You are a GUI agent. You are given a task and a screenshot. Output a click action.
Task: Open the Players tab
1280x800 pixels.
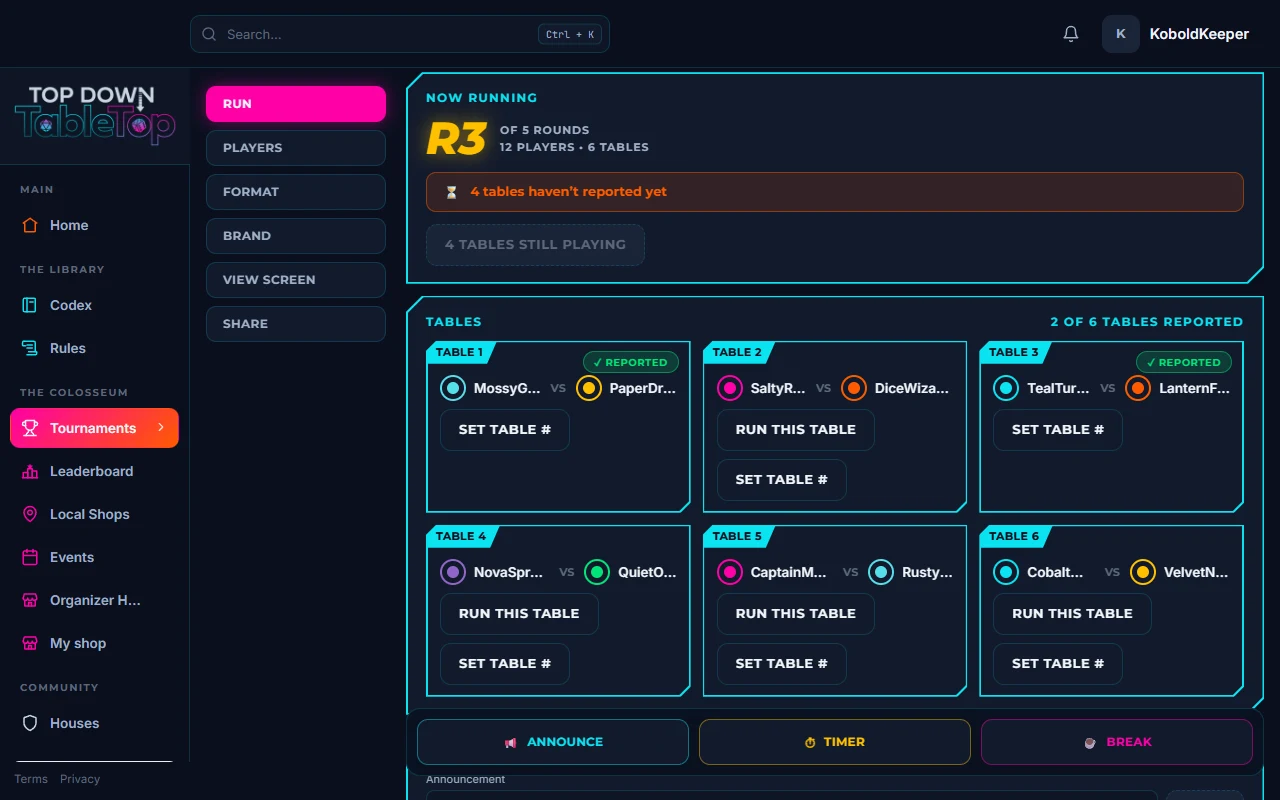(x=296, y=148)
